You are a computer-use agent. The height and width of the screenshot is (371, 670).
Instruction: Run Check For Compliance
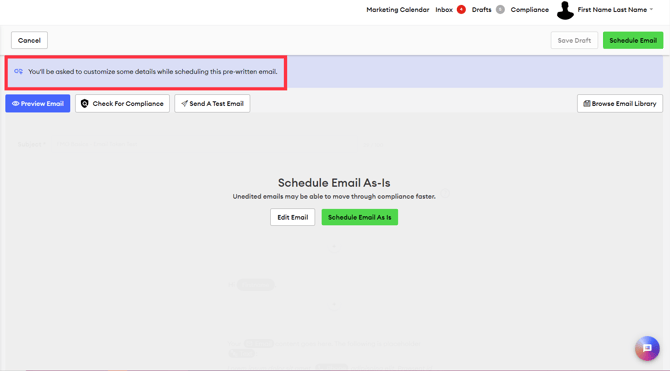point(122,103)
